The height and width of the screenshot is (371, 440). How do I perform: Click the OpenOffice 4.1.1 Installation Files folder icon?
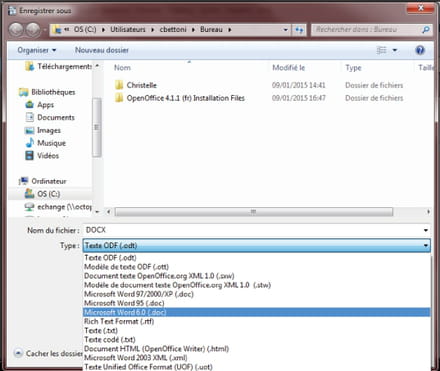click(119, 98)
